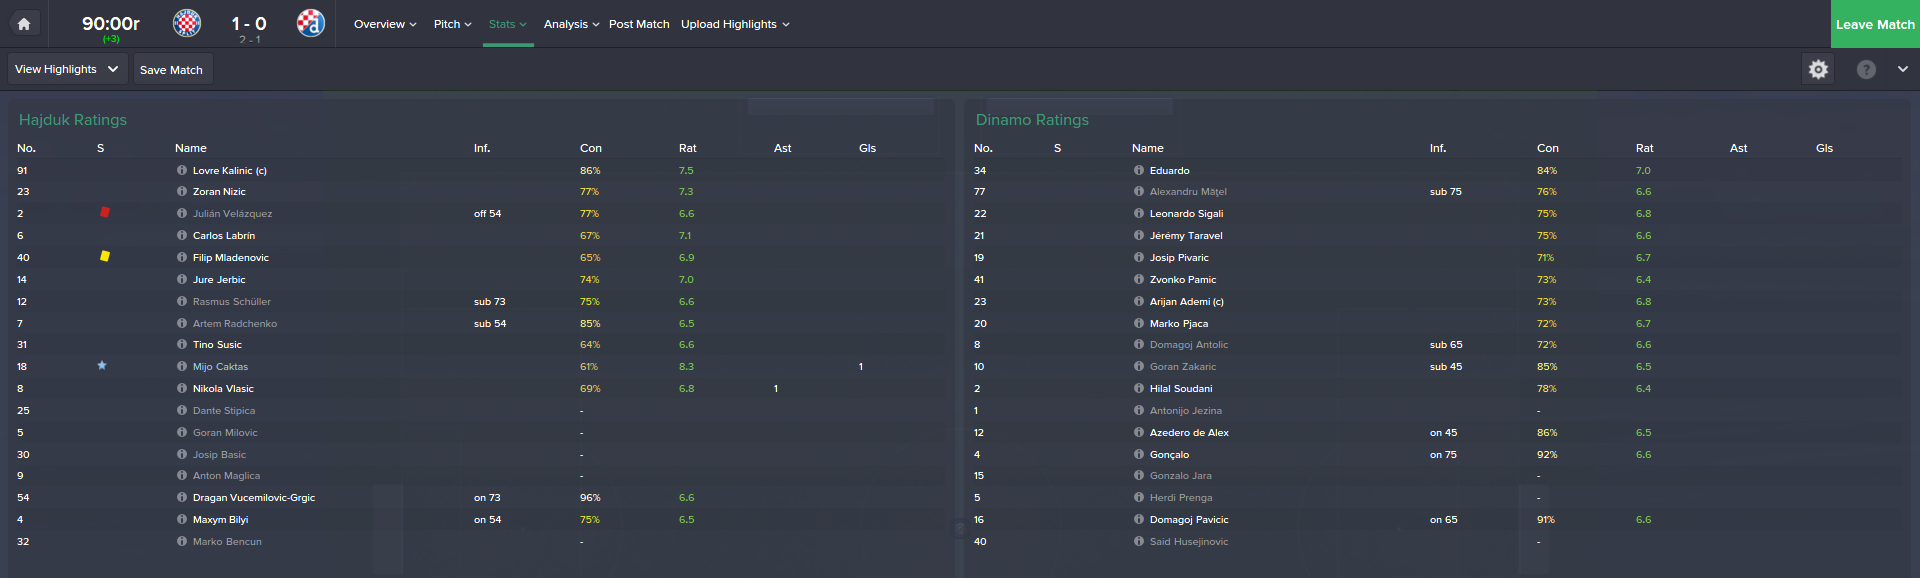Click the Leave Match button
1920x578 pixels.
pyautogui.click(x=1875, y=24)
